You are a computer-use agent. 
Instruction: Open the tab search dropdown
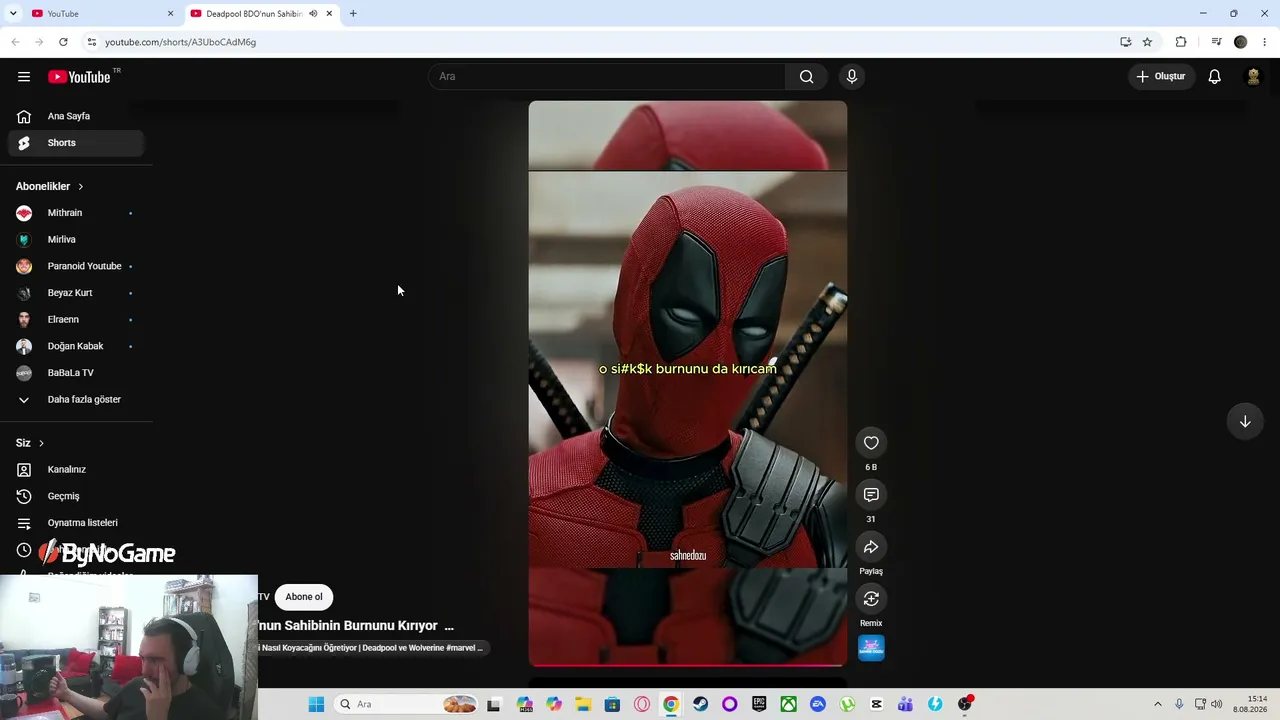tap(13, 14)
